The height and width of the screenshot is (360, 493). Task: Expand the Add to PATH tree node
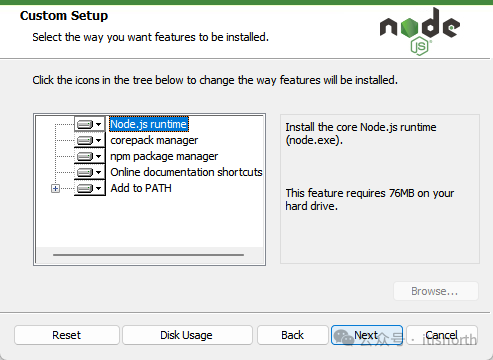pos(55,189)
